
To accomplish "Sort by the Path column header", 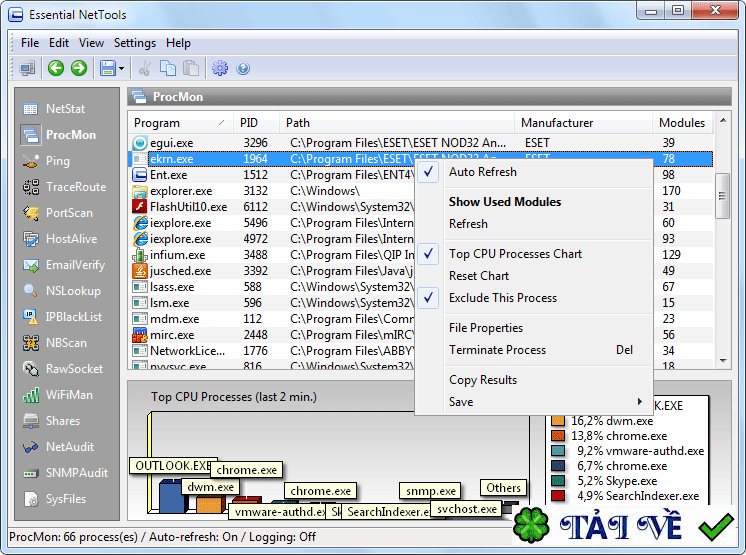I will tap(397, 123).
